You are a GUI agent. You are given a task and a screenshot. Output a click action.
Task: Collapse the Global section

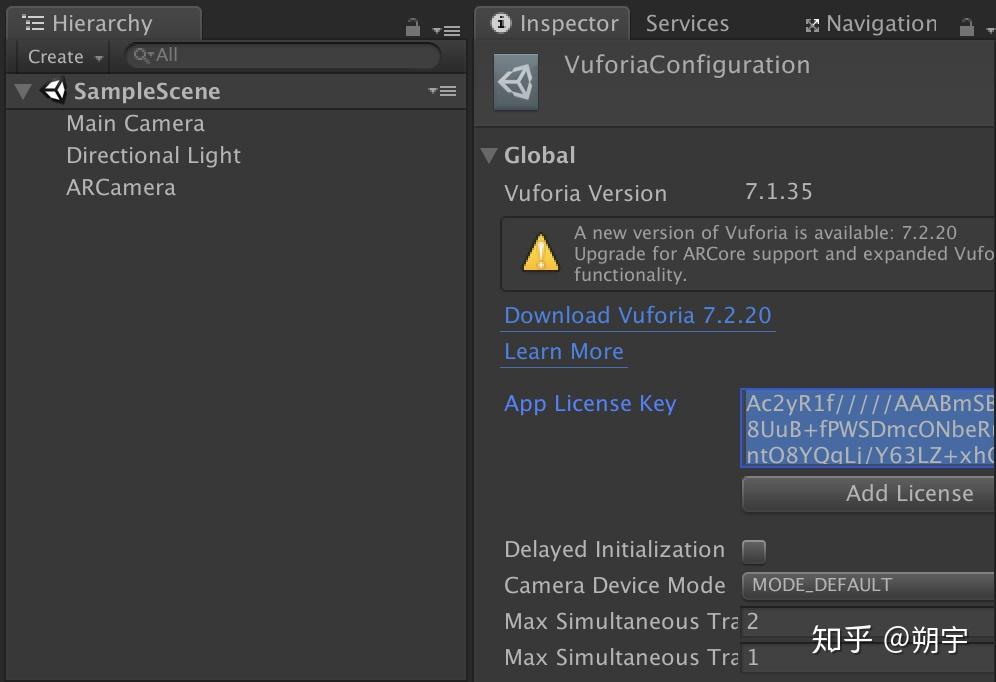point(489,155)
